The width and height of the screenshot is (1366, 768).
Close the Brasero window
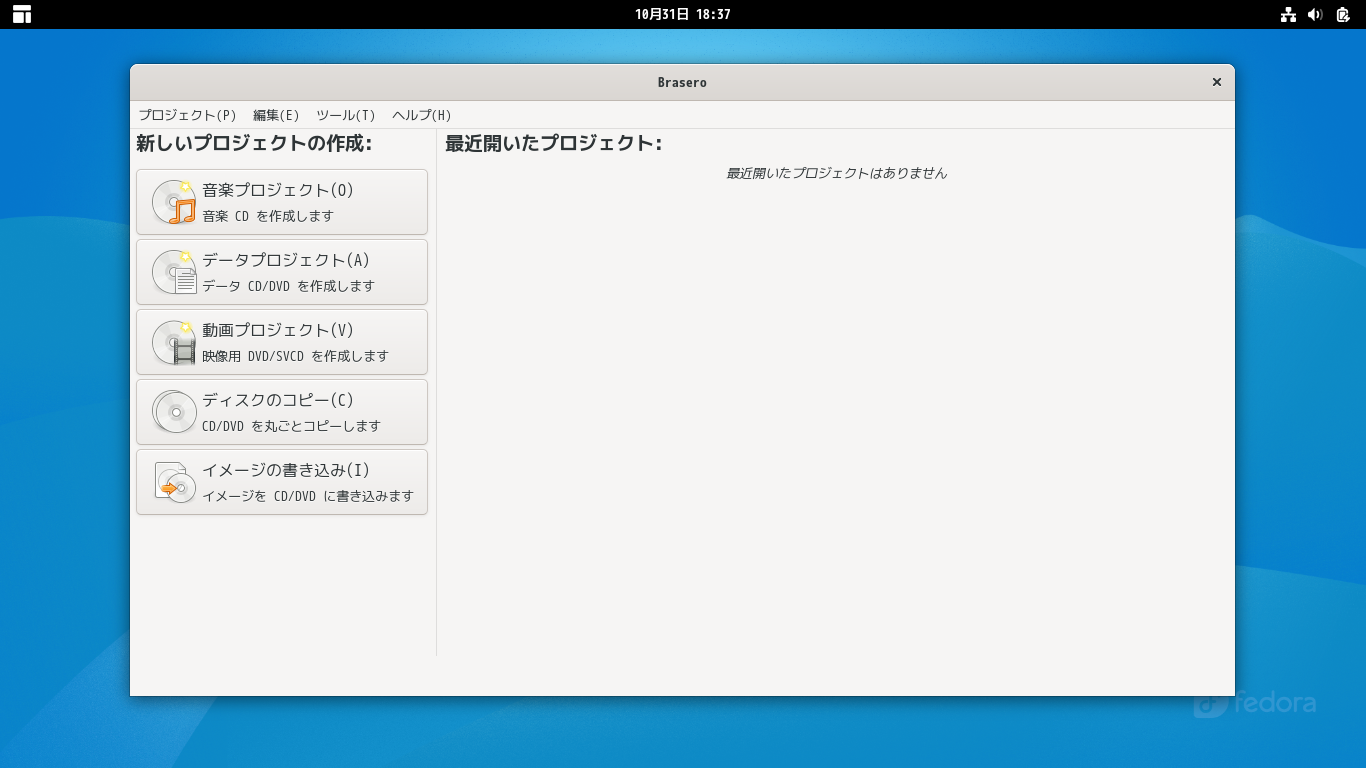coord(1217,82)
